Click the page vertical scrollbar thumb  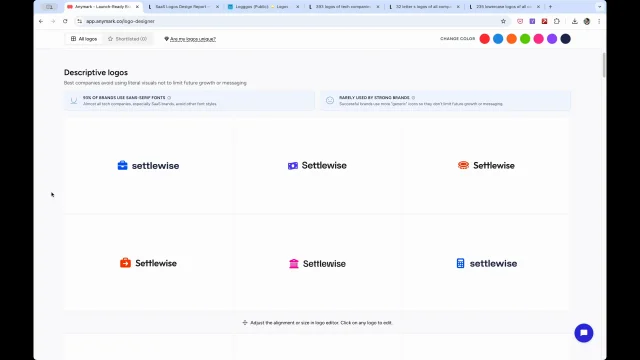[x=604, y=64]
